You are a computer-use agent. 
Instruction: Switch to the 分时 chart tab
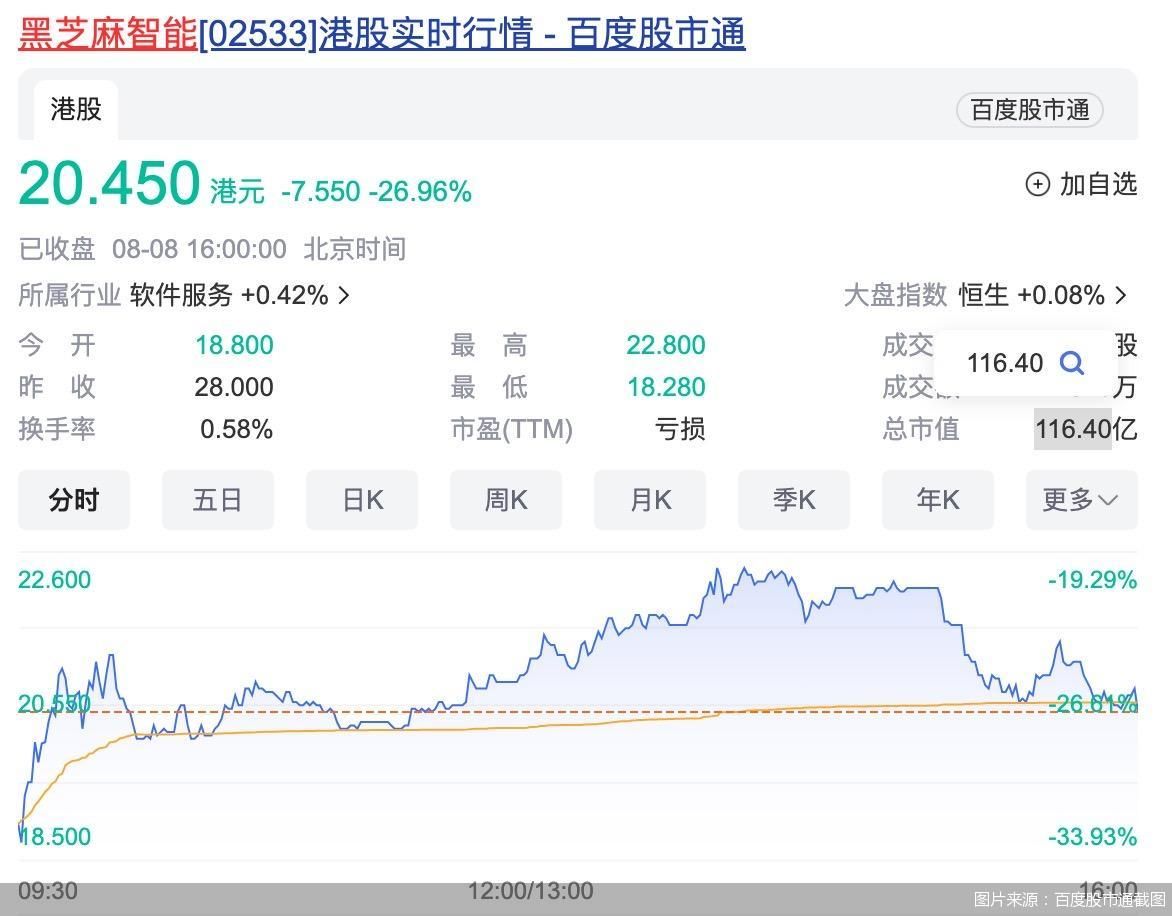coord(74,500)
